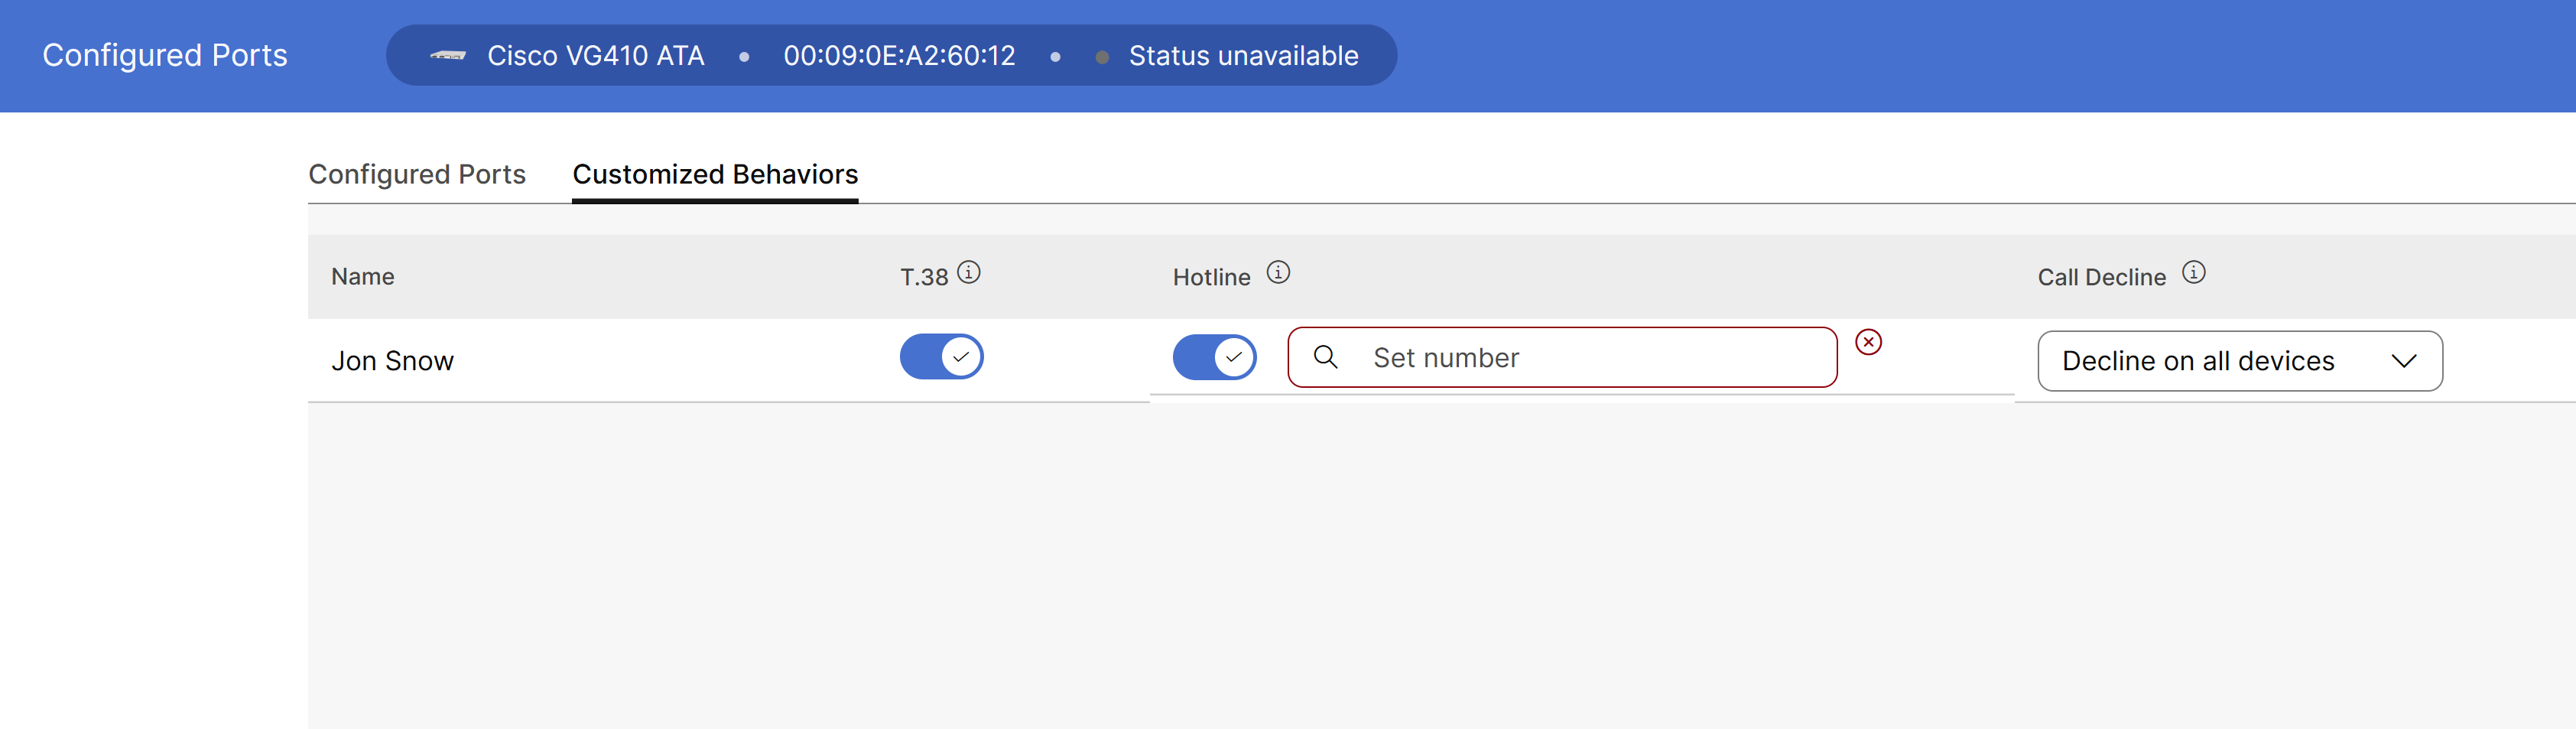This screenshot has height=729, width=2576.
Task: Click the MAC address 00:09:0E:A2:60:12
Action: (901, 56)
